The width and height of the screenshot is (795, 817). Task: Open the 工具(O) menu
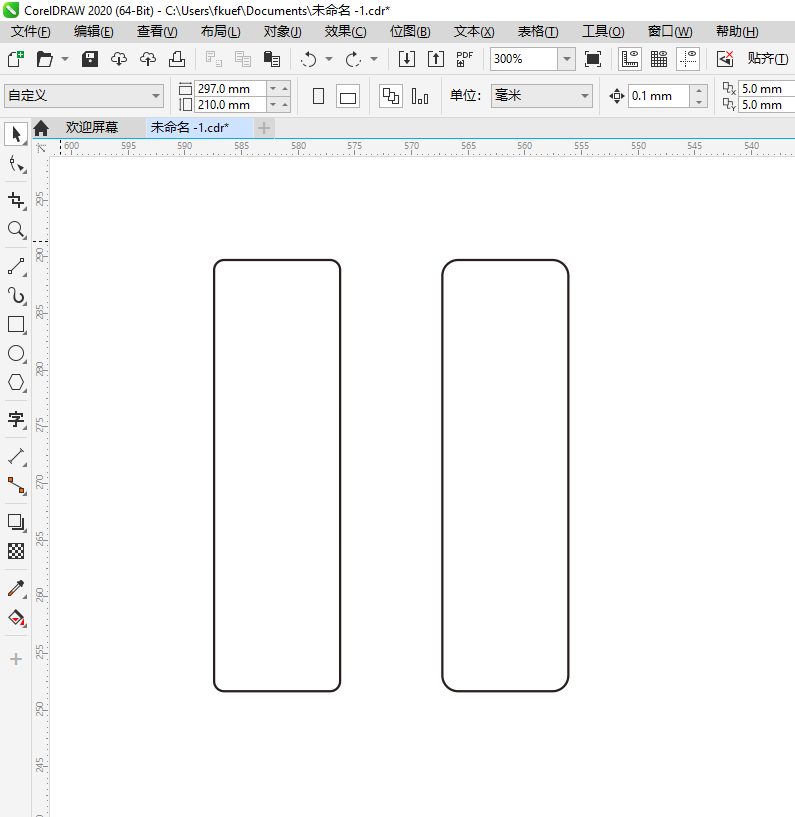click(603, 32)
